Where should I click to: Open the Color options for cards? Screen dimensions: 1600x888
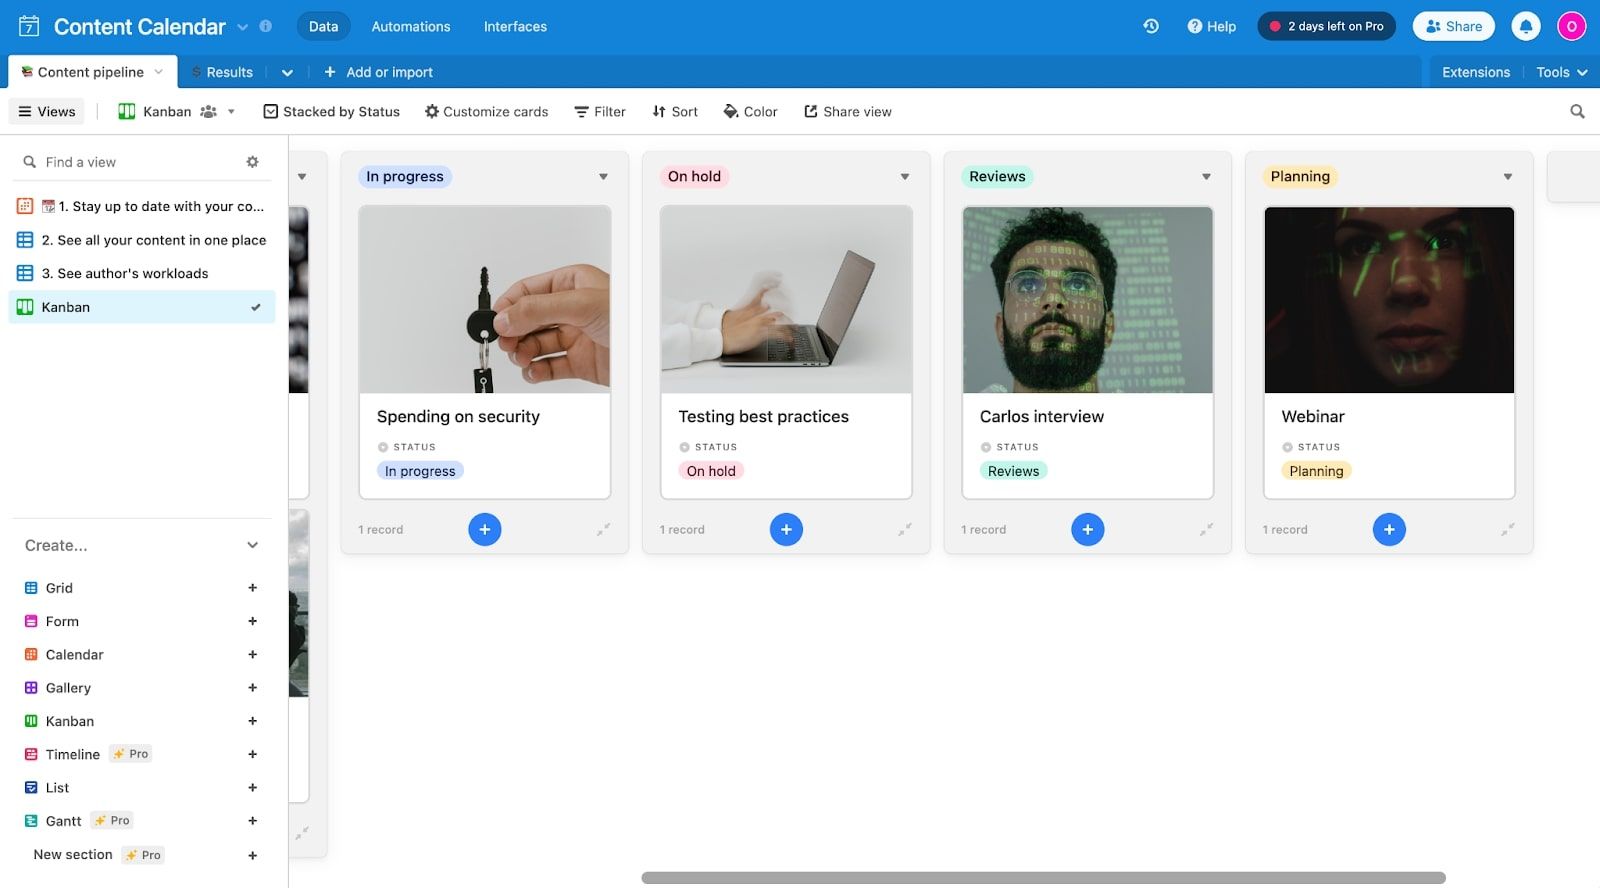[750, 112]
